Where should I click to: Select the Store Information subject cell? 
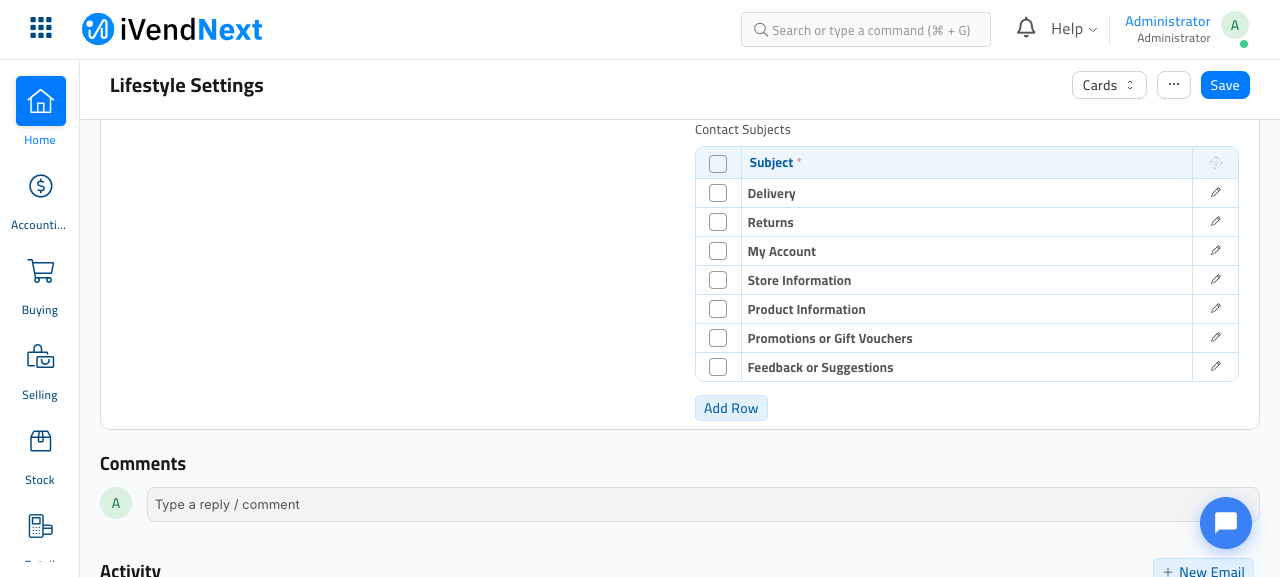(966, 280)
